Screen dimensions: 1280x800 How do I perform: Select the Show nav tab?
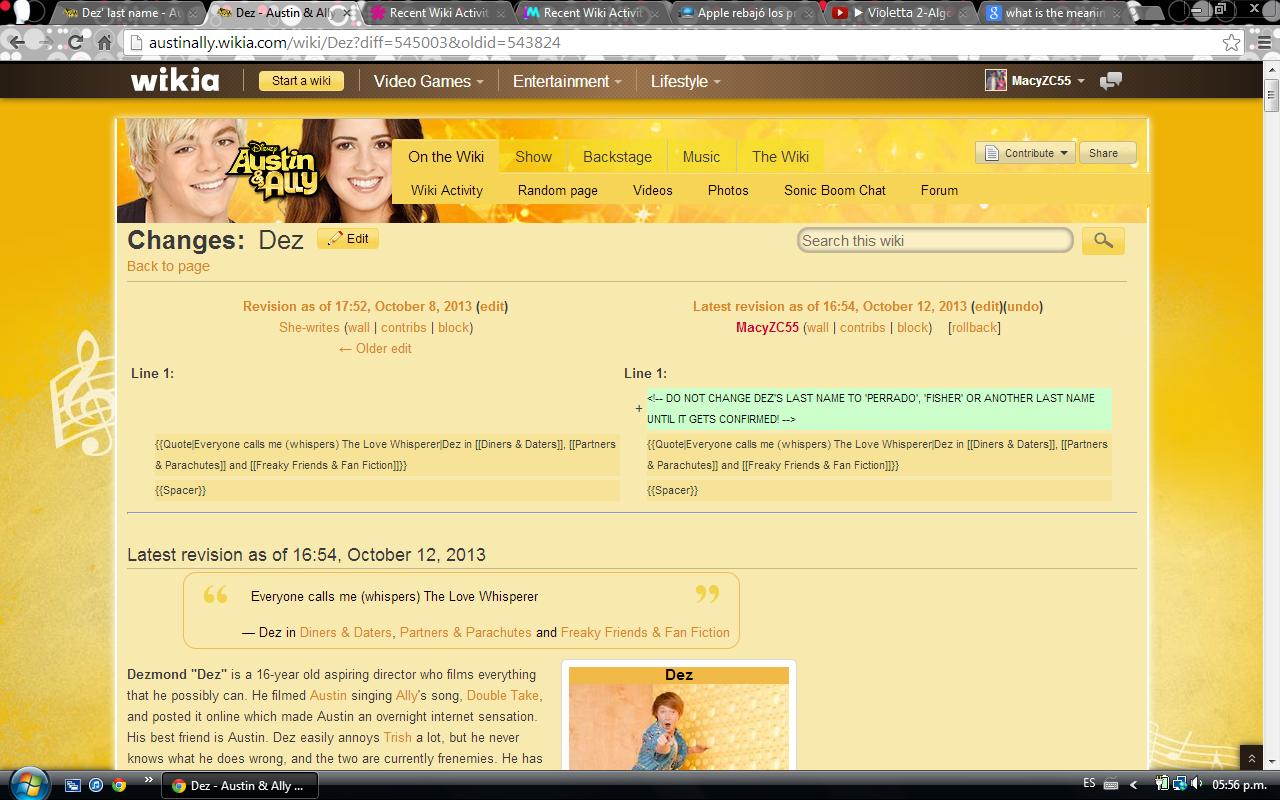(x=533, y=156)
